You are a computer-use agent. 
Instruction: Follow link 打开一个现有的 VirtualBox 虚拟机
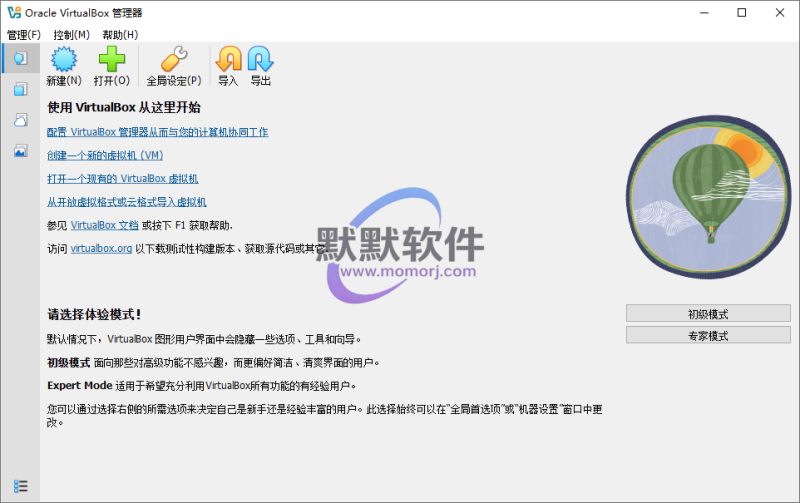click(x=122, y=179)
